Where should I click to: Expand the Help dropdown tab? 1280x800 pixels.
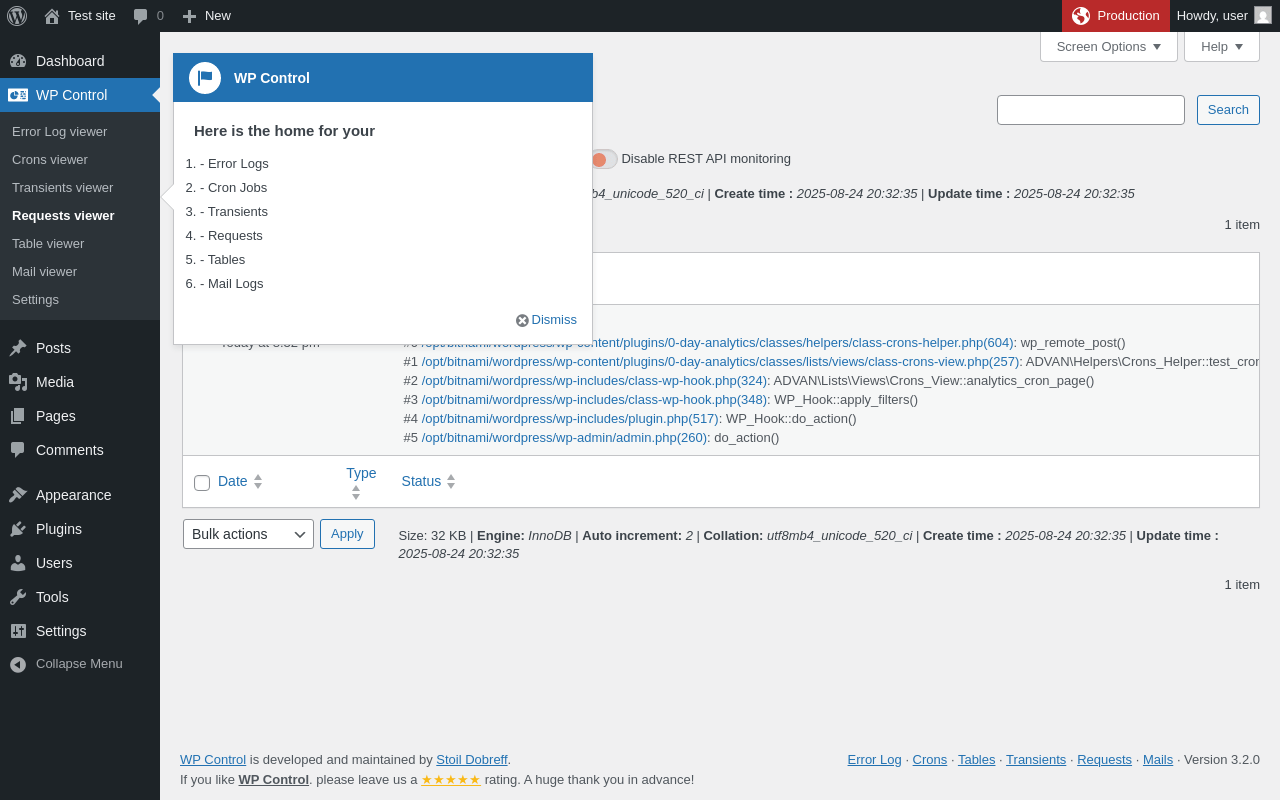click(x=1222, y=46)
